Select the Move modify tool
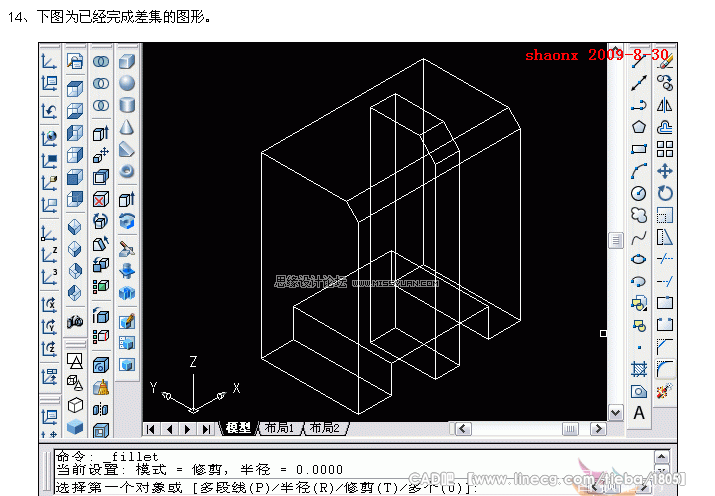Image resolution: width=715 pixels, height=496 pixels. click(x=665, y=171)
